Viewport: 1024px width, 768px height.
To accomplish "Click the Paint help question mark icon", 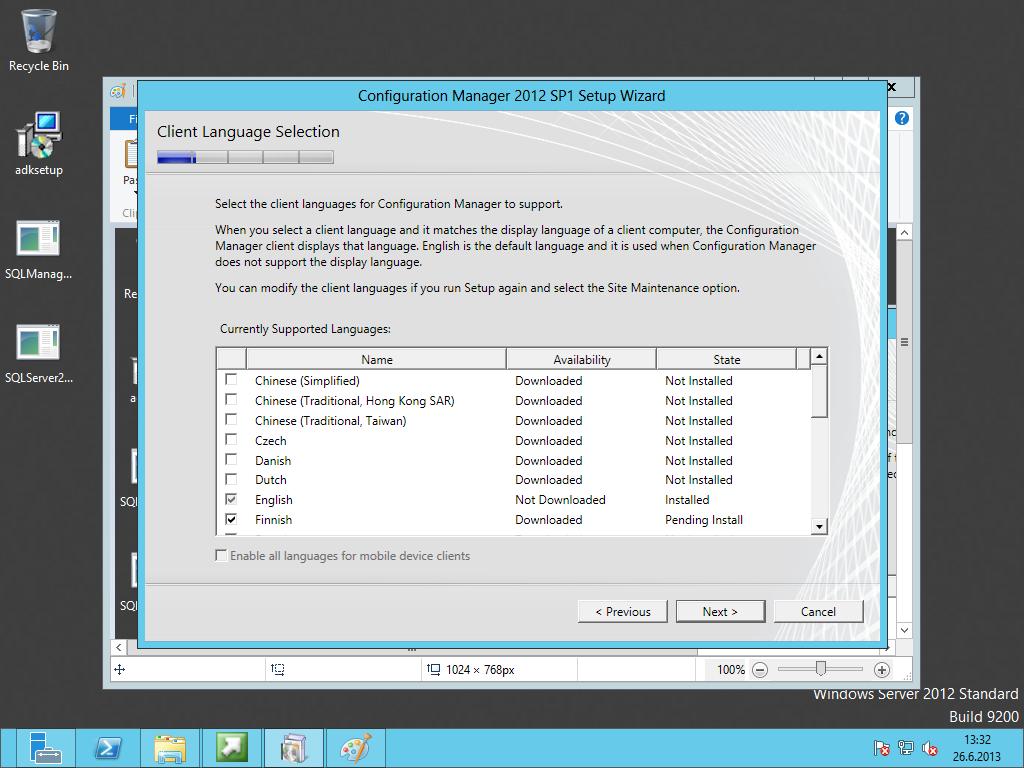I will coord(902,118).
